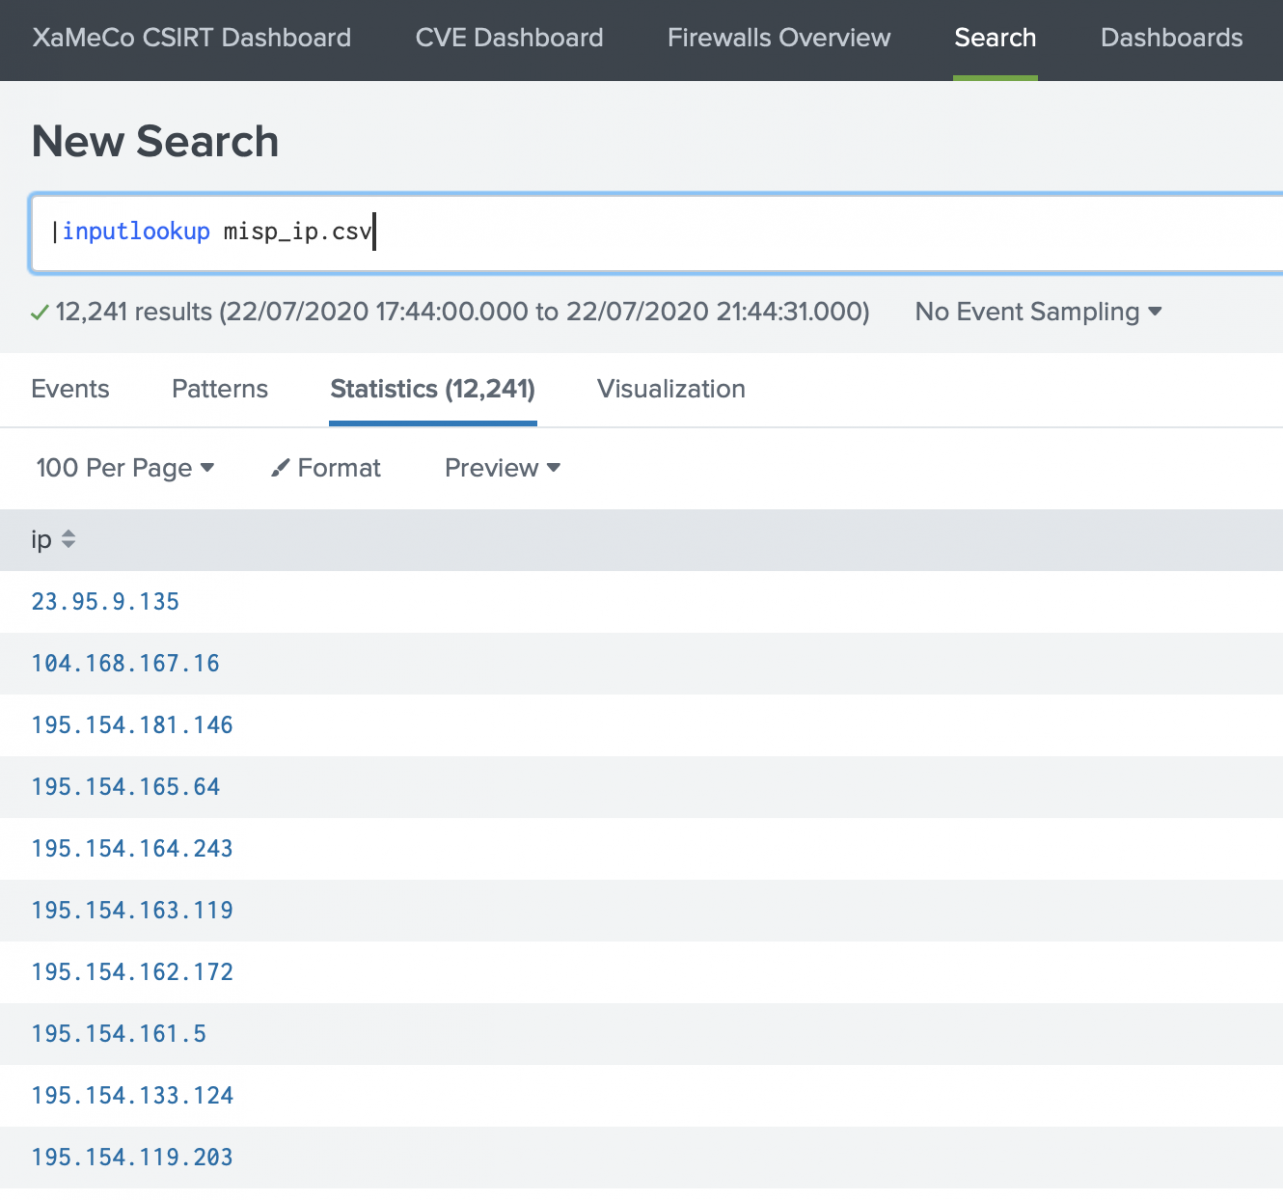The image size is (1283, 1200).
Task: Go to CVE Dashboard in navigation
Action: pyautogui.click(x=509, y=38)
